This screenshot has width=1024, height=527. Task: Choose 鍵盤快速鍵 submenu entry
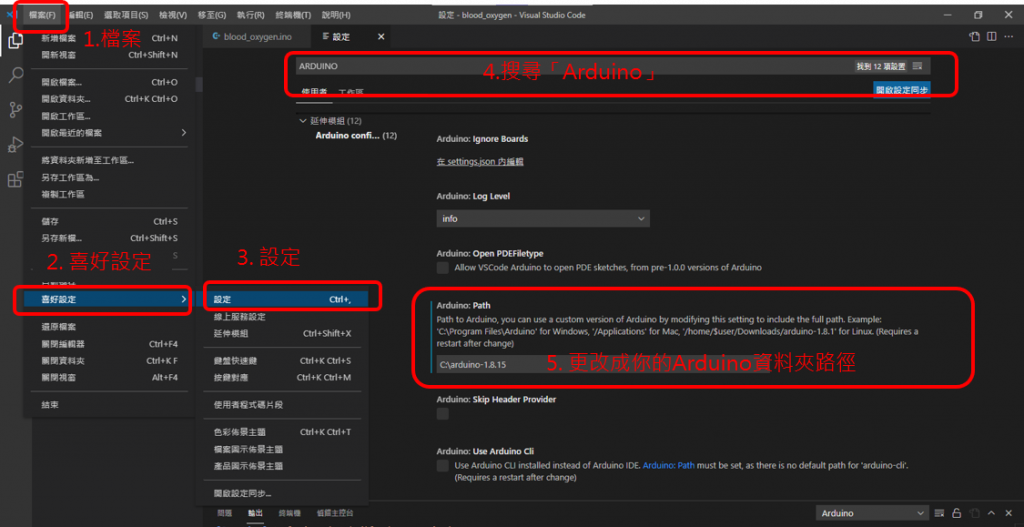282,361
